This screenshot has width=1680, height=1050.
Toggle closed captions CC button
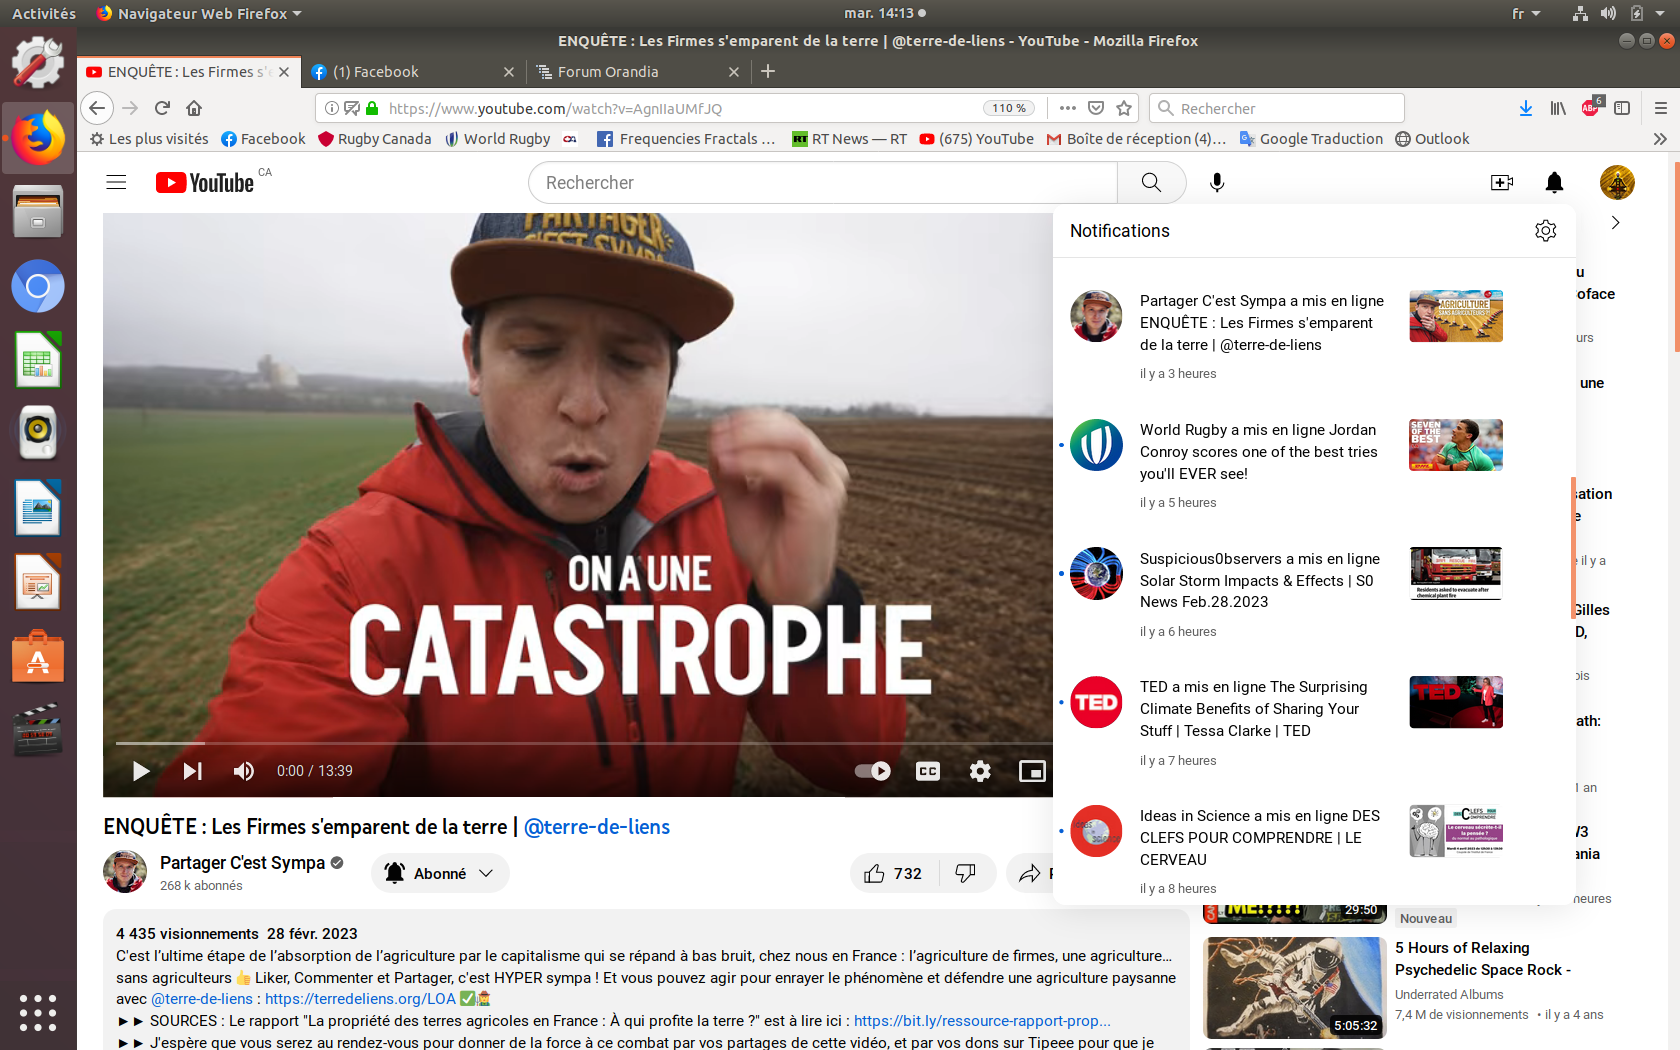[x=928, y=771]
